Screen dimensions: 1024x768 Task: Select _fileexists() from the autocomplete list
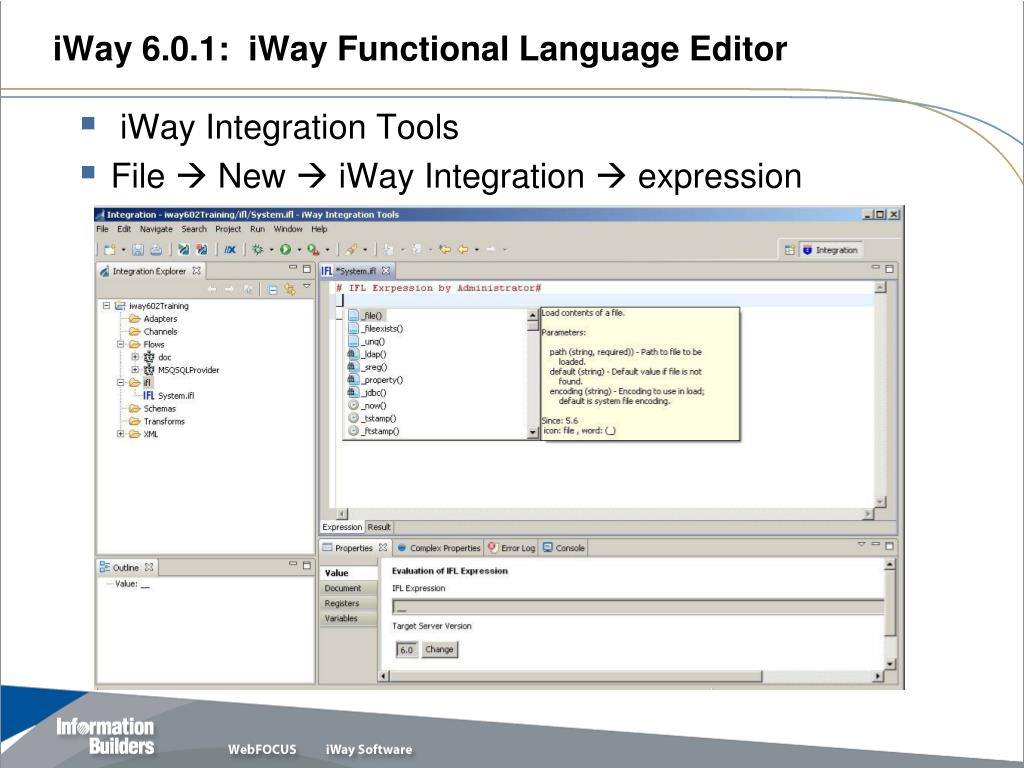[x=383, y=328]
